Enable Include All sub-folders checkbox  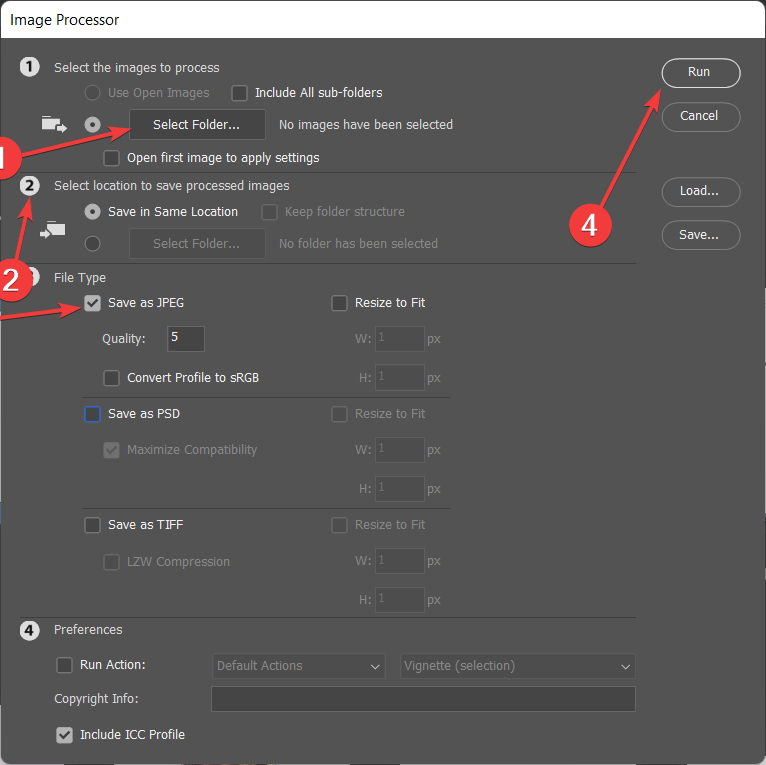(240, 93)
